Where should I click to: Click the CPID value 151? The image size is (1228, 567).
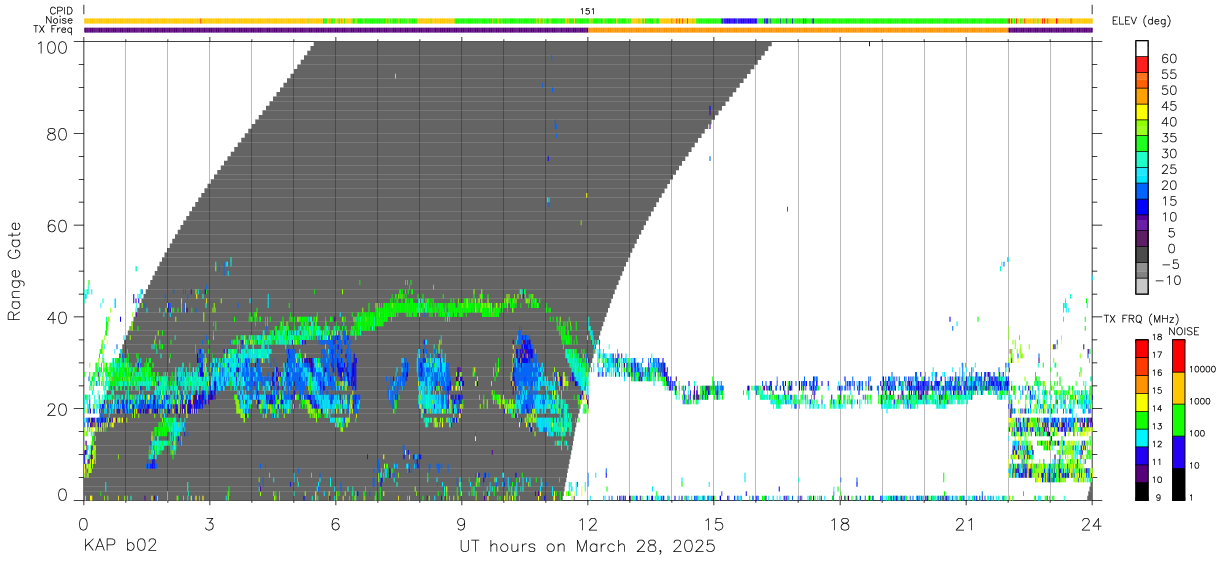588,11
